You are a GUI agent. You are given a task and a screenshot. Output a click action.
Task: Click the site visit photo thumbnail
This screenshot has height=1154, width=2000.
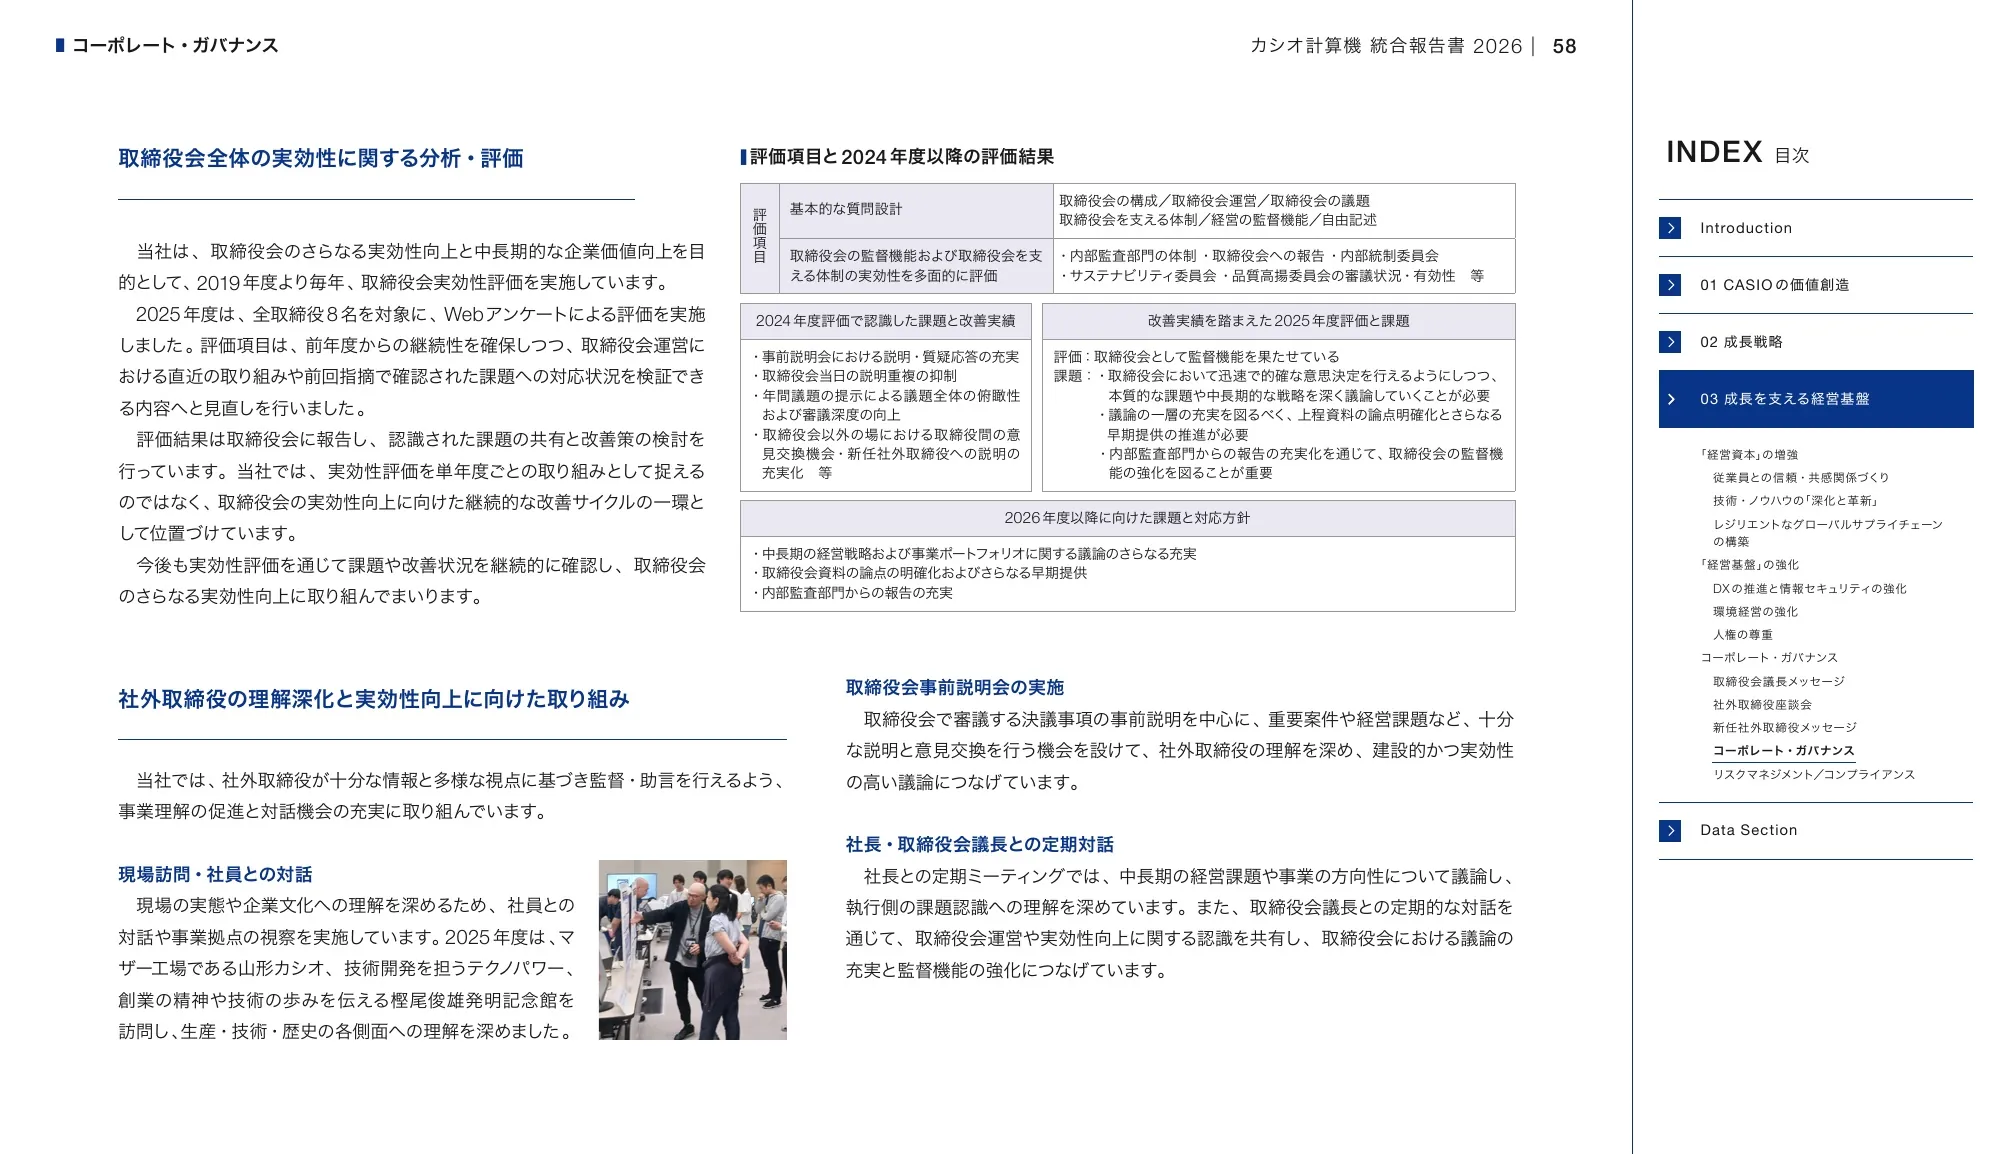[693, 950]
